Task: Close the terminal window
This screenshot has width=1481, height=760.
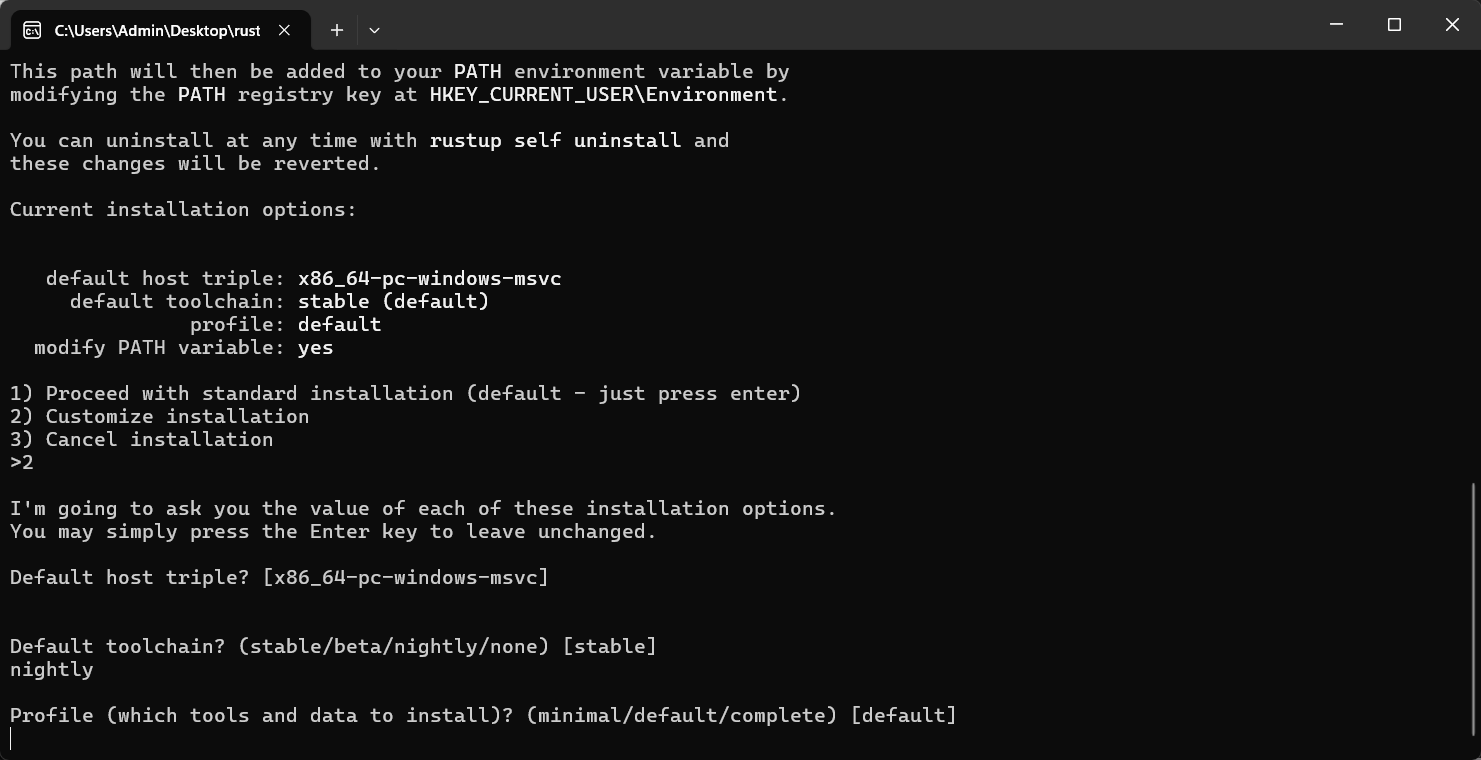Action: point(1452,25)
